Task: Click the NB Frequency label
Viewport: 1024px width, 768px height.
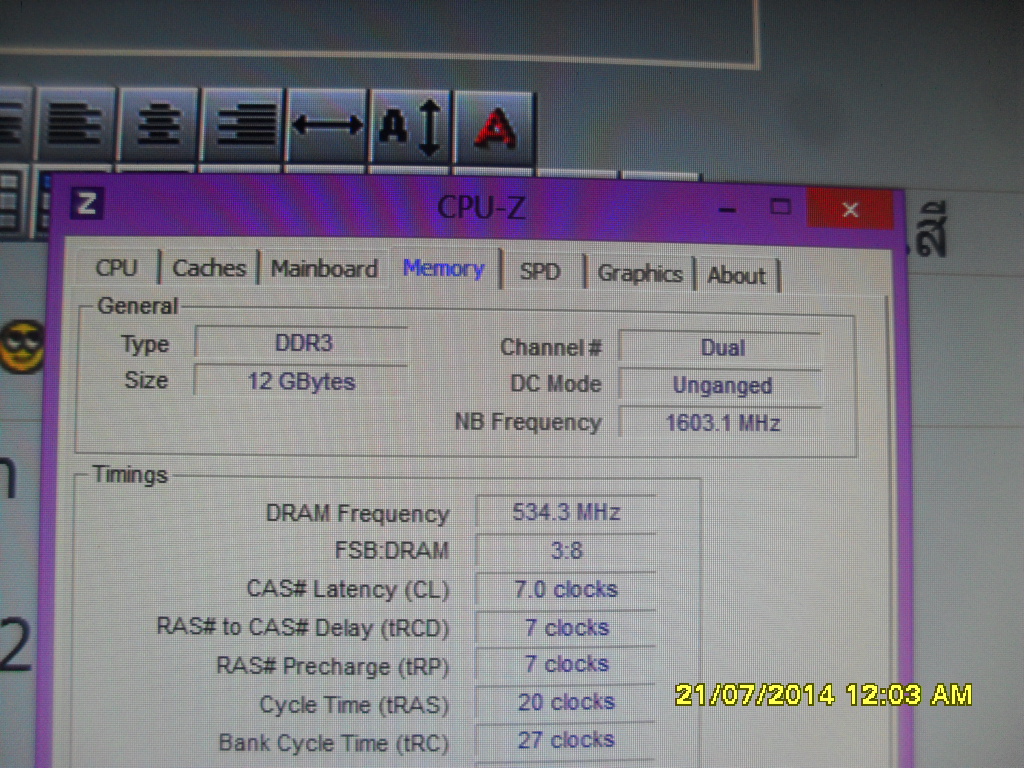Action: [528, 423]
